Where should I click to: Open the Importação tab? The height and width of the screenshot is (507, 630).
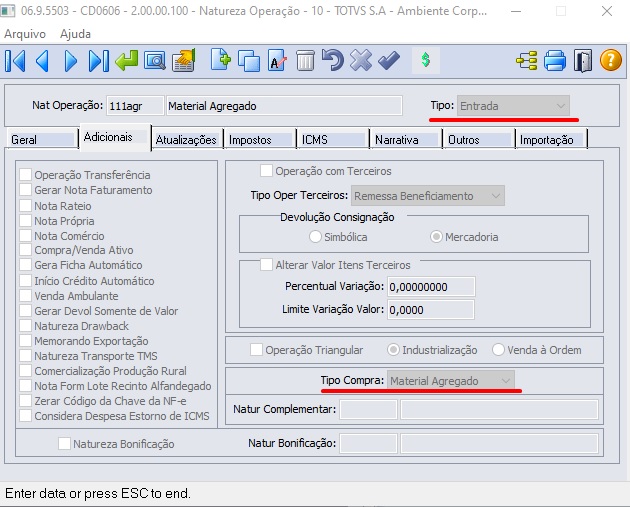click(x=551, y=139)
